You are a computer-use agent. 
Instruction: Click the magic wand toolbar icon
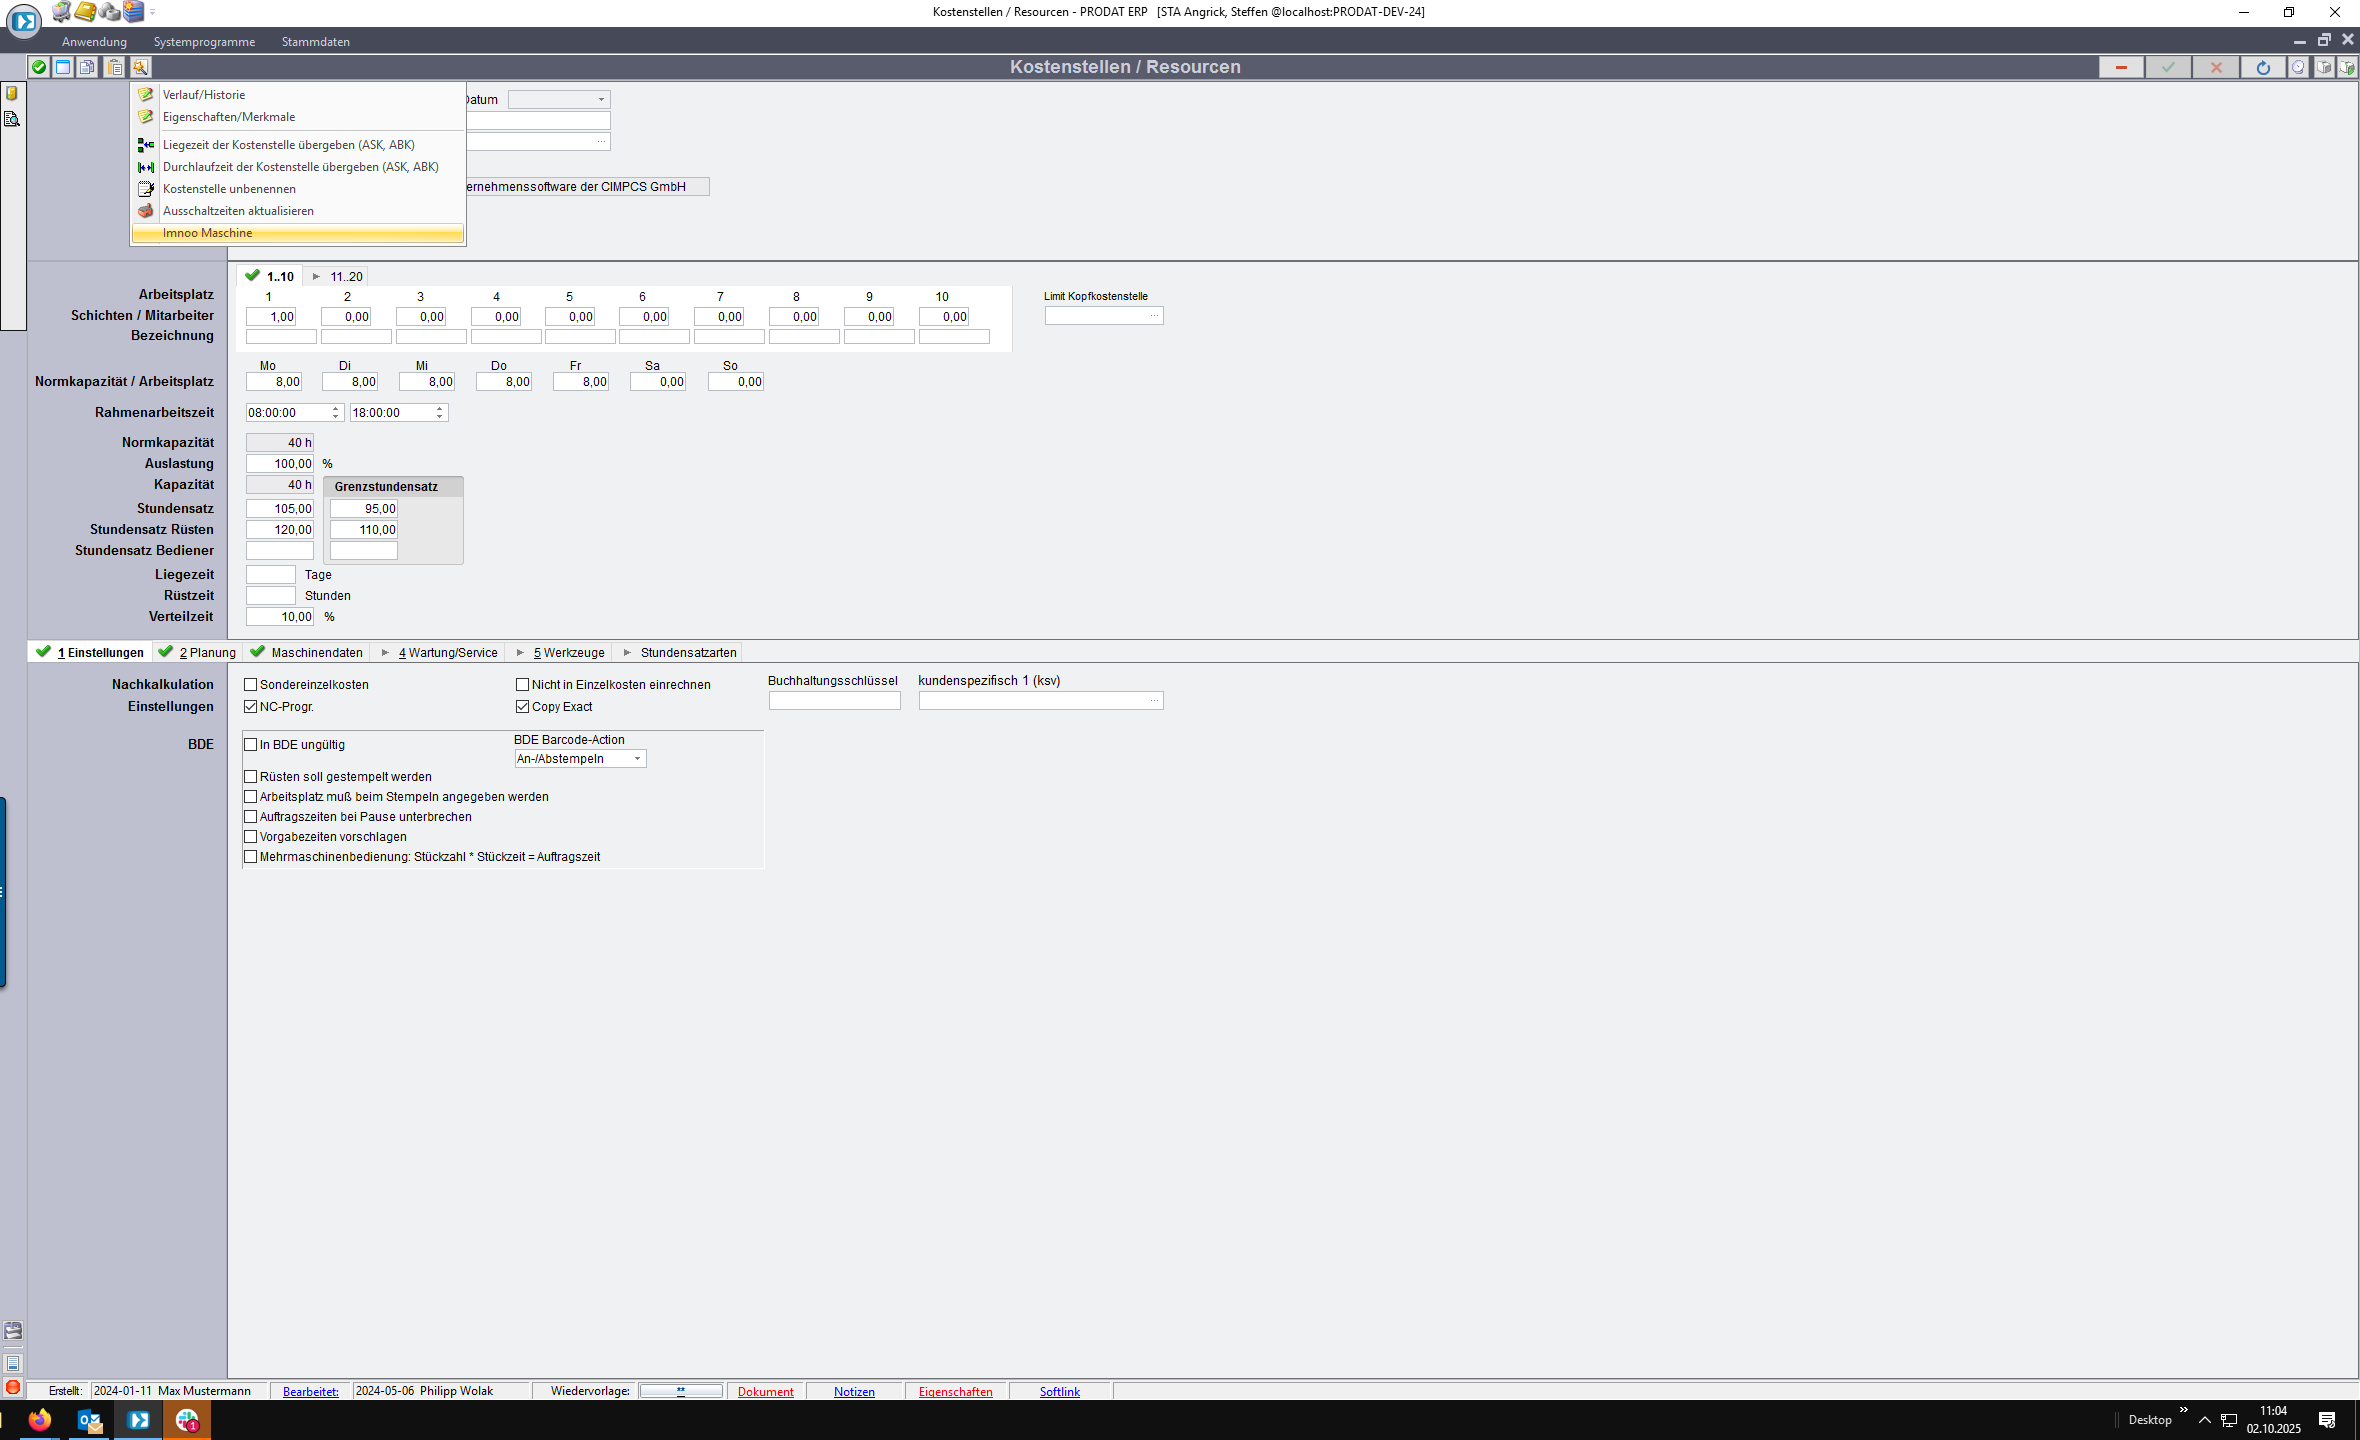[140, 67]
